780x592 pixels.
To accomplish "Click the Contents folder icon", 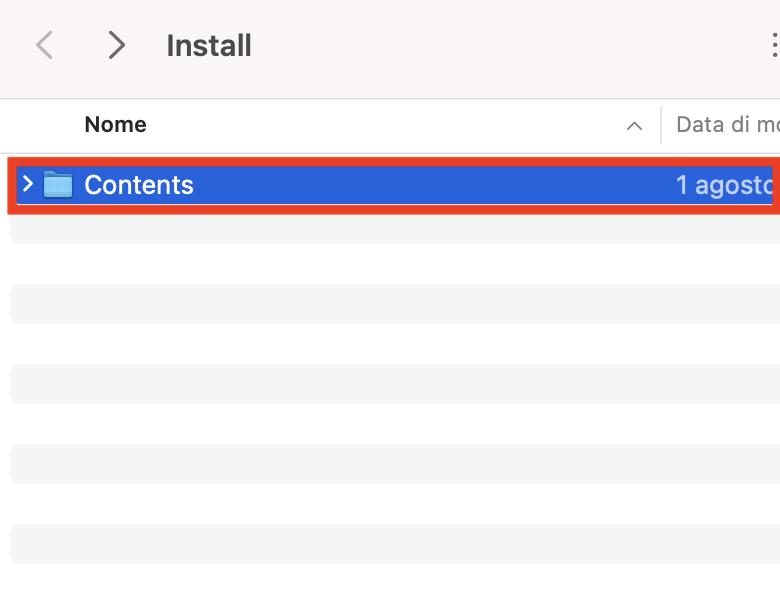I will [58, 185].
